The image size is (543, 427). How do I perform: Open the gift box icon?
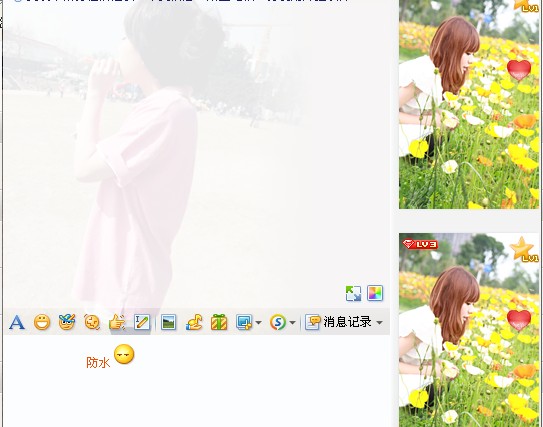pos(219,322)
